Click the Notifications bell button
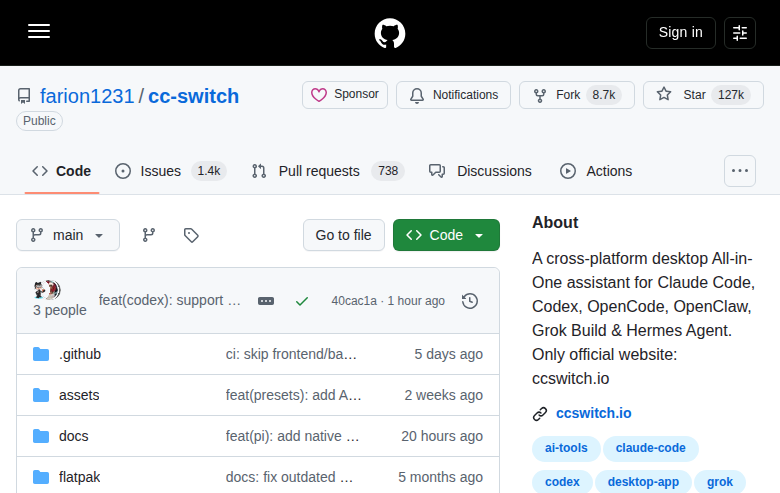This screenshot has width=780, height=493. coord(453,95)
